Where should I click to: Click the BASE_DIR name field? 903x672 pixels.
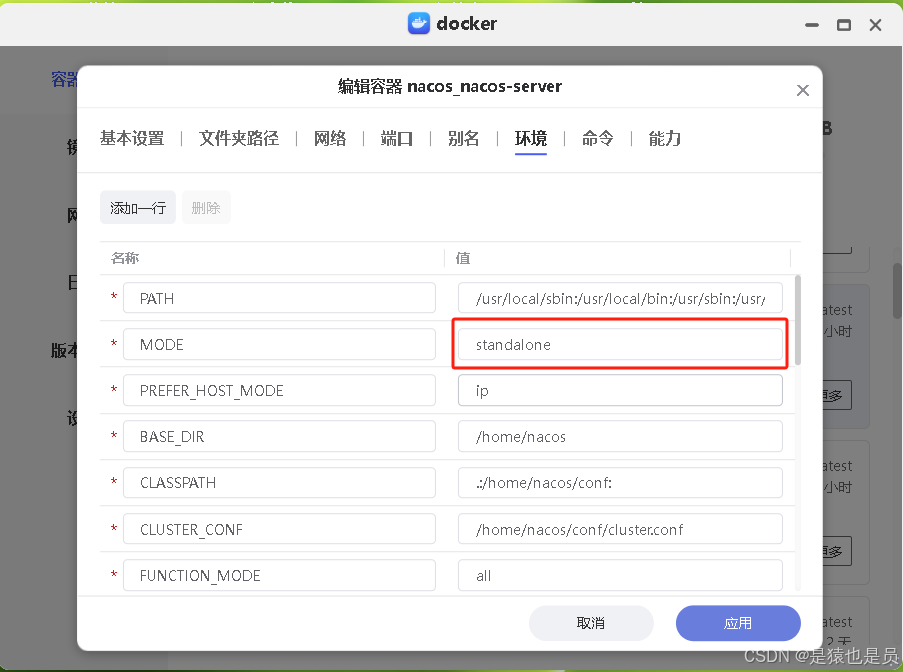(279, 436)
